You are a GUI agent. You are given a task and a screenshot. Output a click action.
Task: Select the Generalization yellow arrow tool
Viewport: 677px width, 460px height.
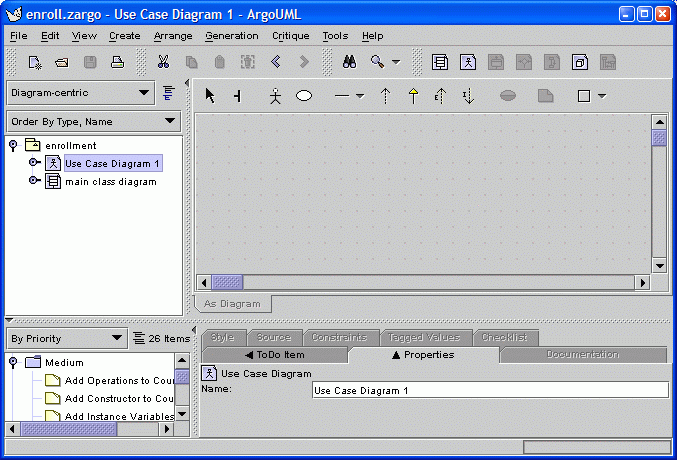point(413,96)
